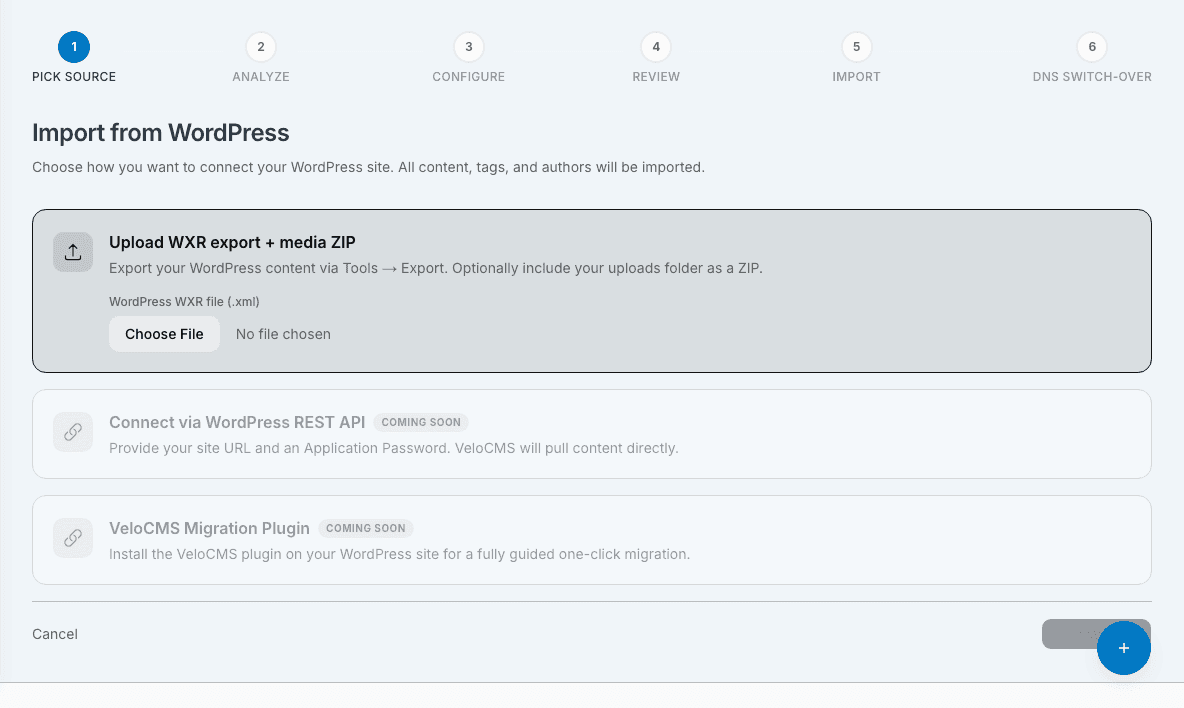Click the COMING SOON badge next to Migration Plugin
This screenshot has width=1184, height=708.
click(x=365, y=528)
